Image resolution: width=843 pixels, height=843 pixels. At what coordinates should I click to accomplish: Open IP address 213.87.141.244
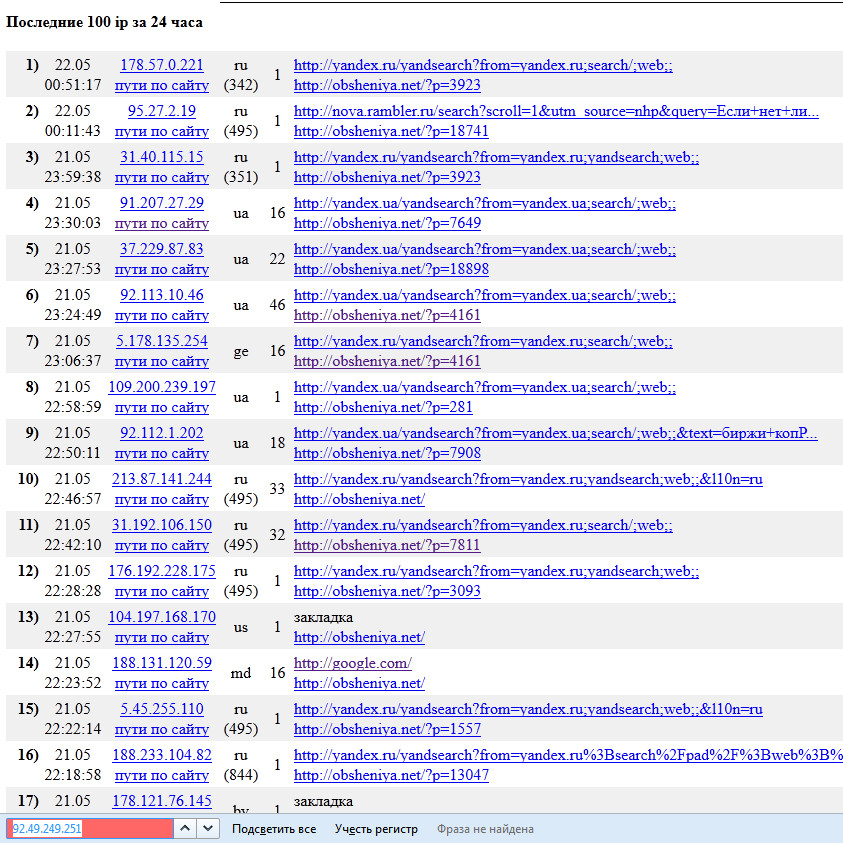[162, 478]
